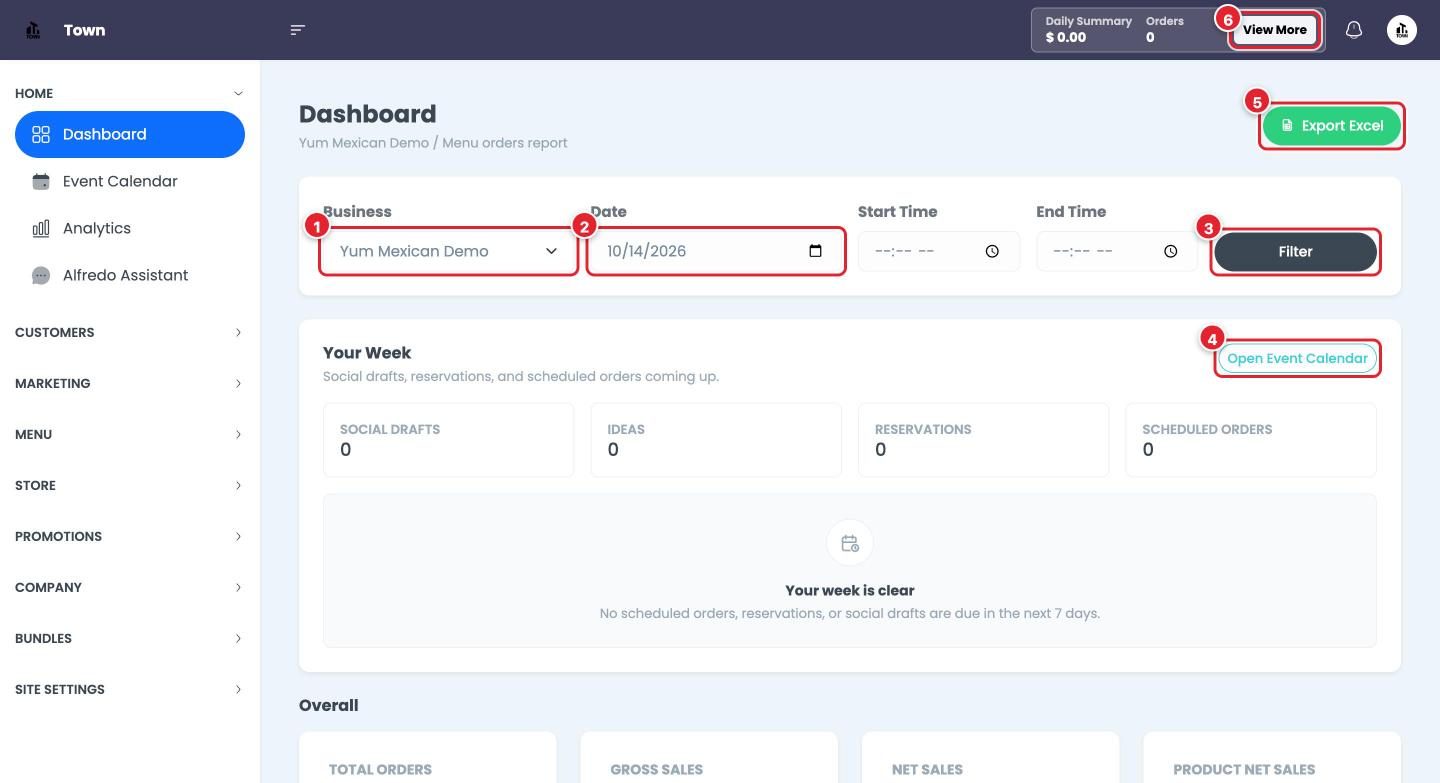Click the TOTAL ORDERS card
The height and width of the screenshot is (783, 1440).
pos(428,757)
